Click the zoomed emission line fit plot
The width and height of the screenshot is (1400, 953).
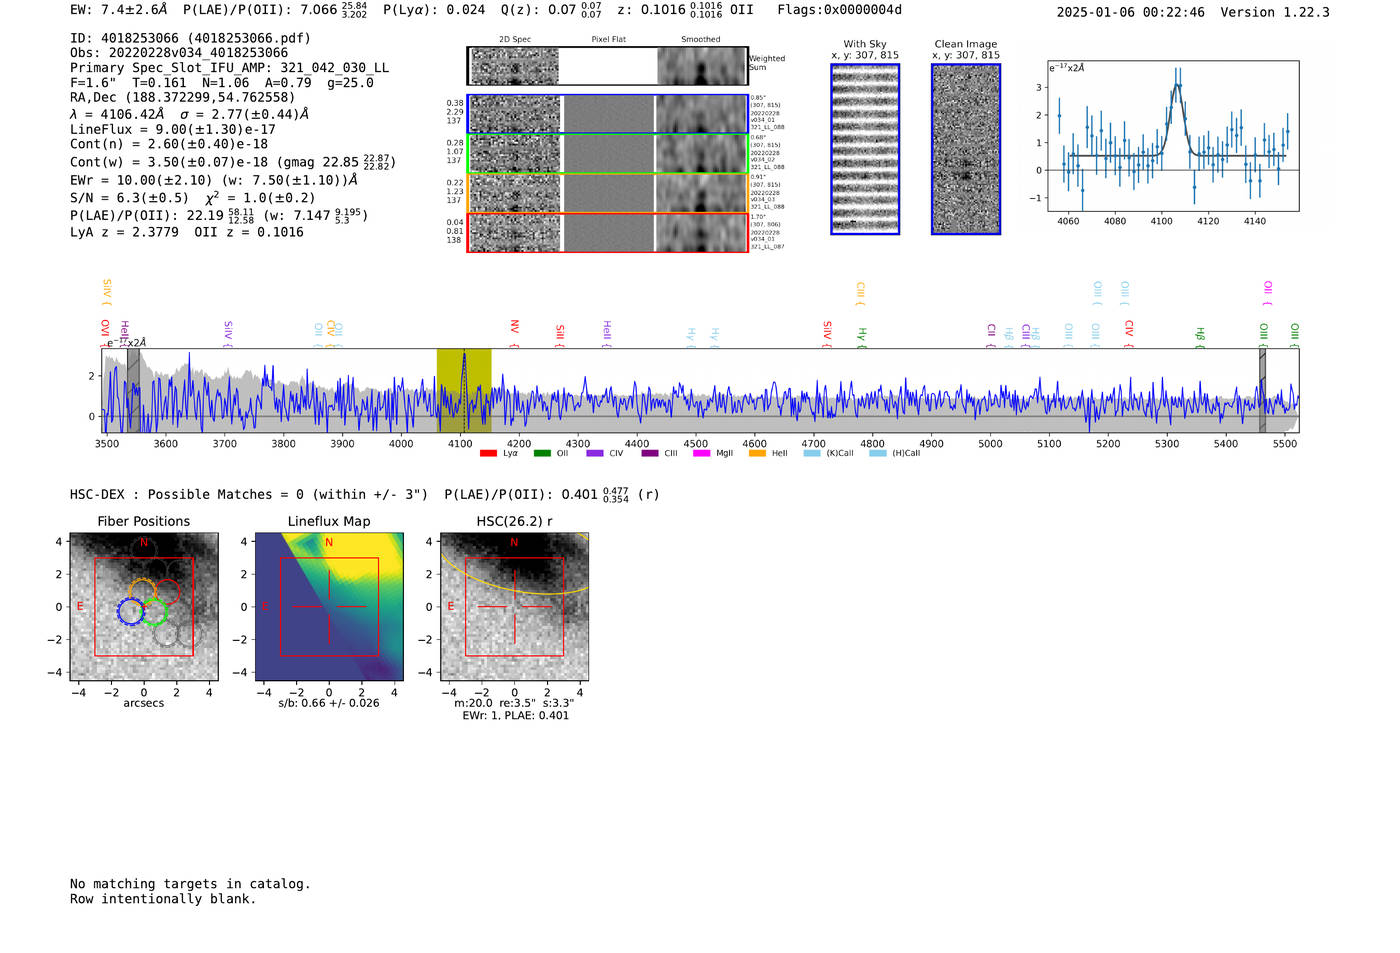pos(1172,136)
